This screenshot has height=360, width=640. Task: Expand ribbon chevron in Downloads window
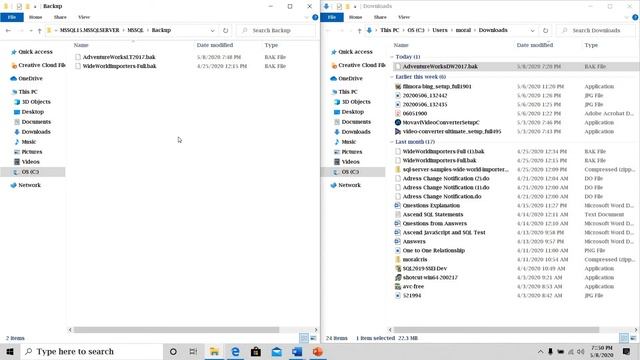[x=627, y=17]
